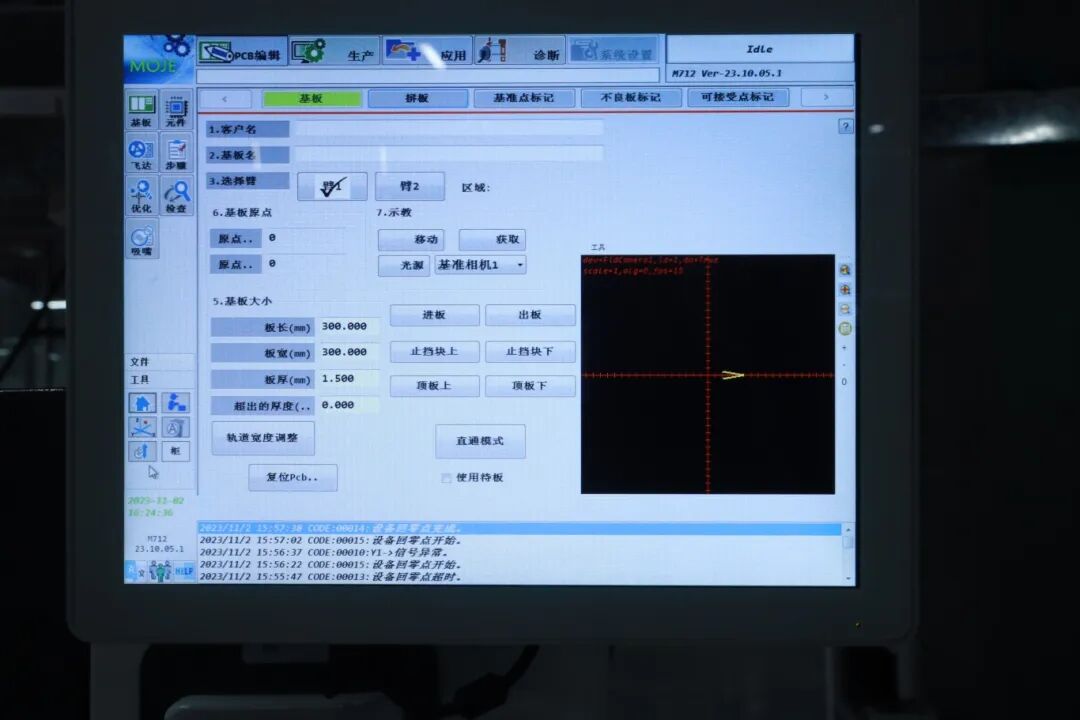The height and width of the screenshot is (720, 1080).
Task: Check the 臂1 arm selection box
Action: tap(333, 187)
